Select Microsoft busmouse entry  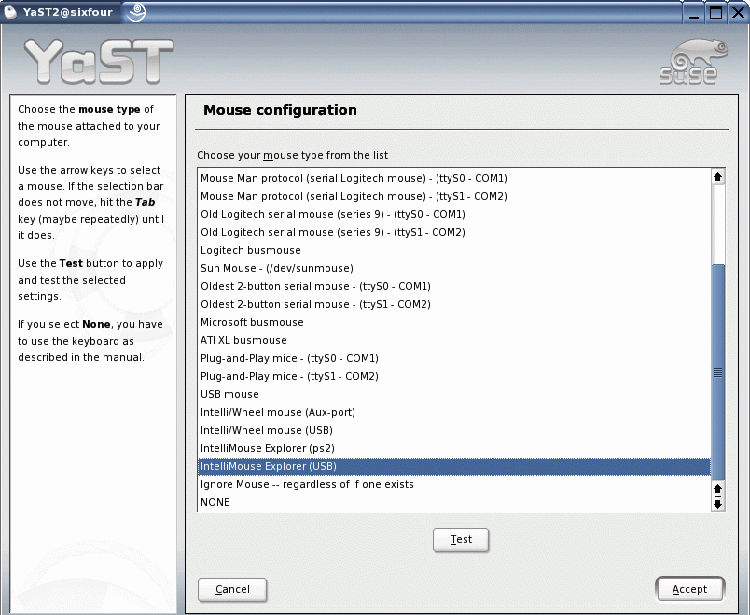(x=454, y=322)
